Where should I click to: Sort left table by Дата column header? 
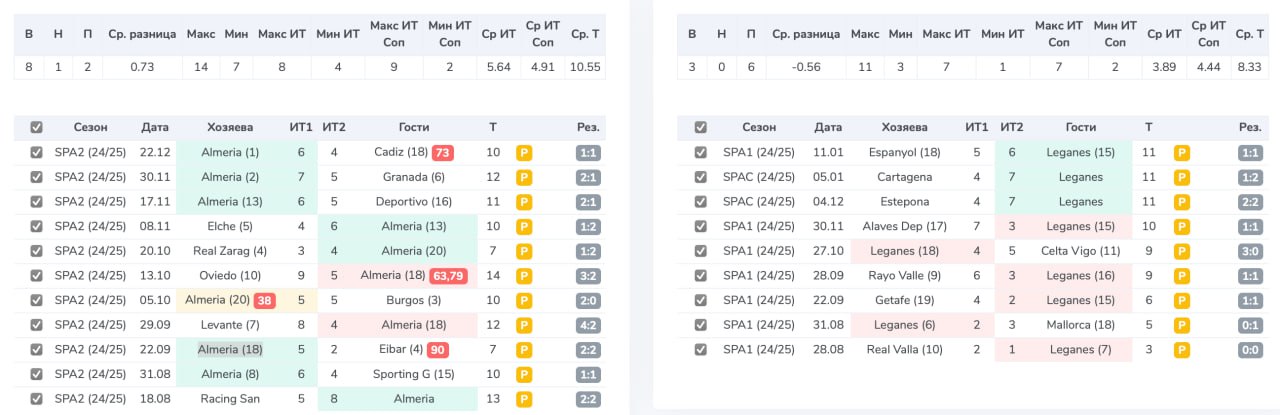pyautogui.click(x=155, y=127)
